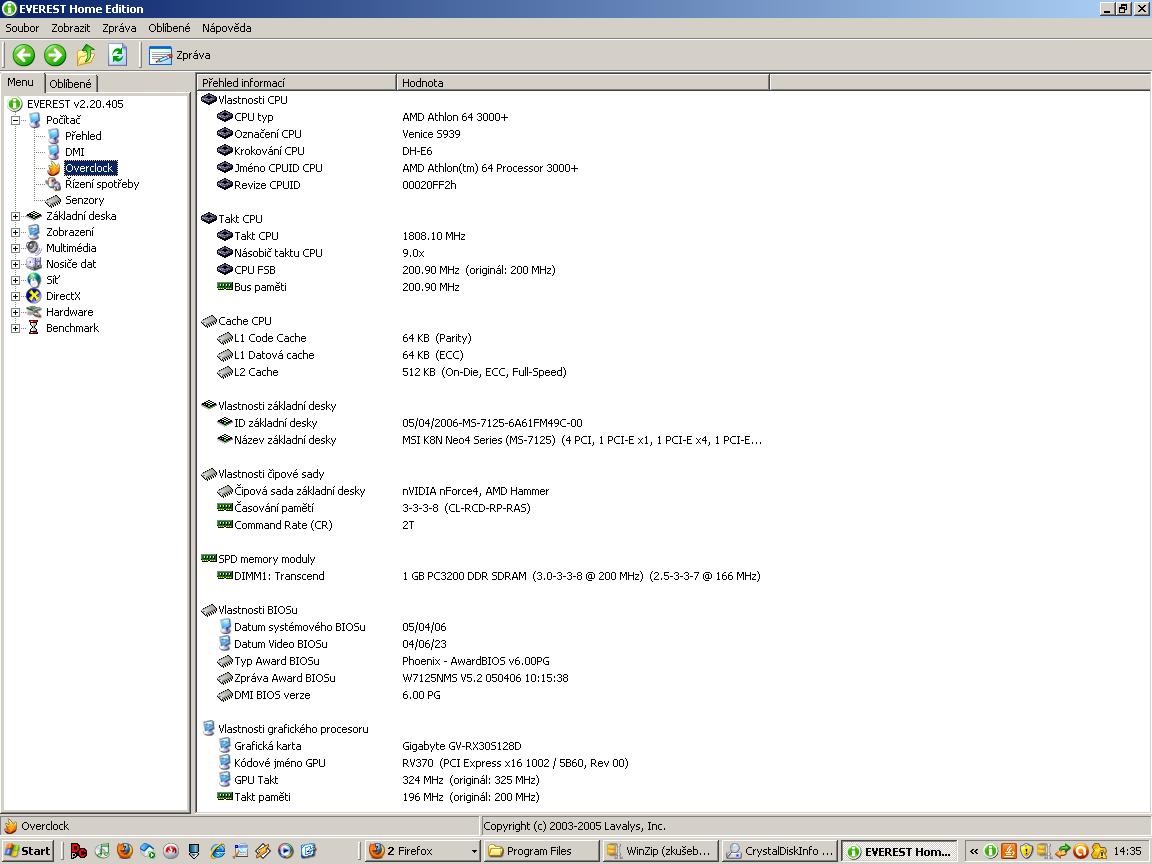Viewport: 1152px width, 864px height.
Task: Click the Zobrazení monitor icon in tree
Action: tap(34, 232)
